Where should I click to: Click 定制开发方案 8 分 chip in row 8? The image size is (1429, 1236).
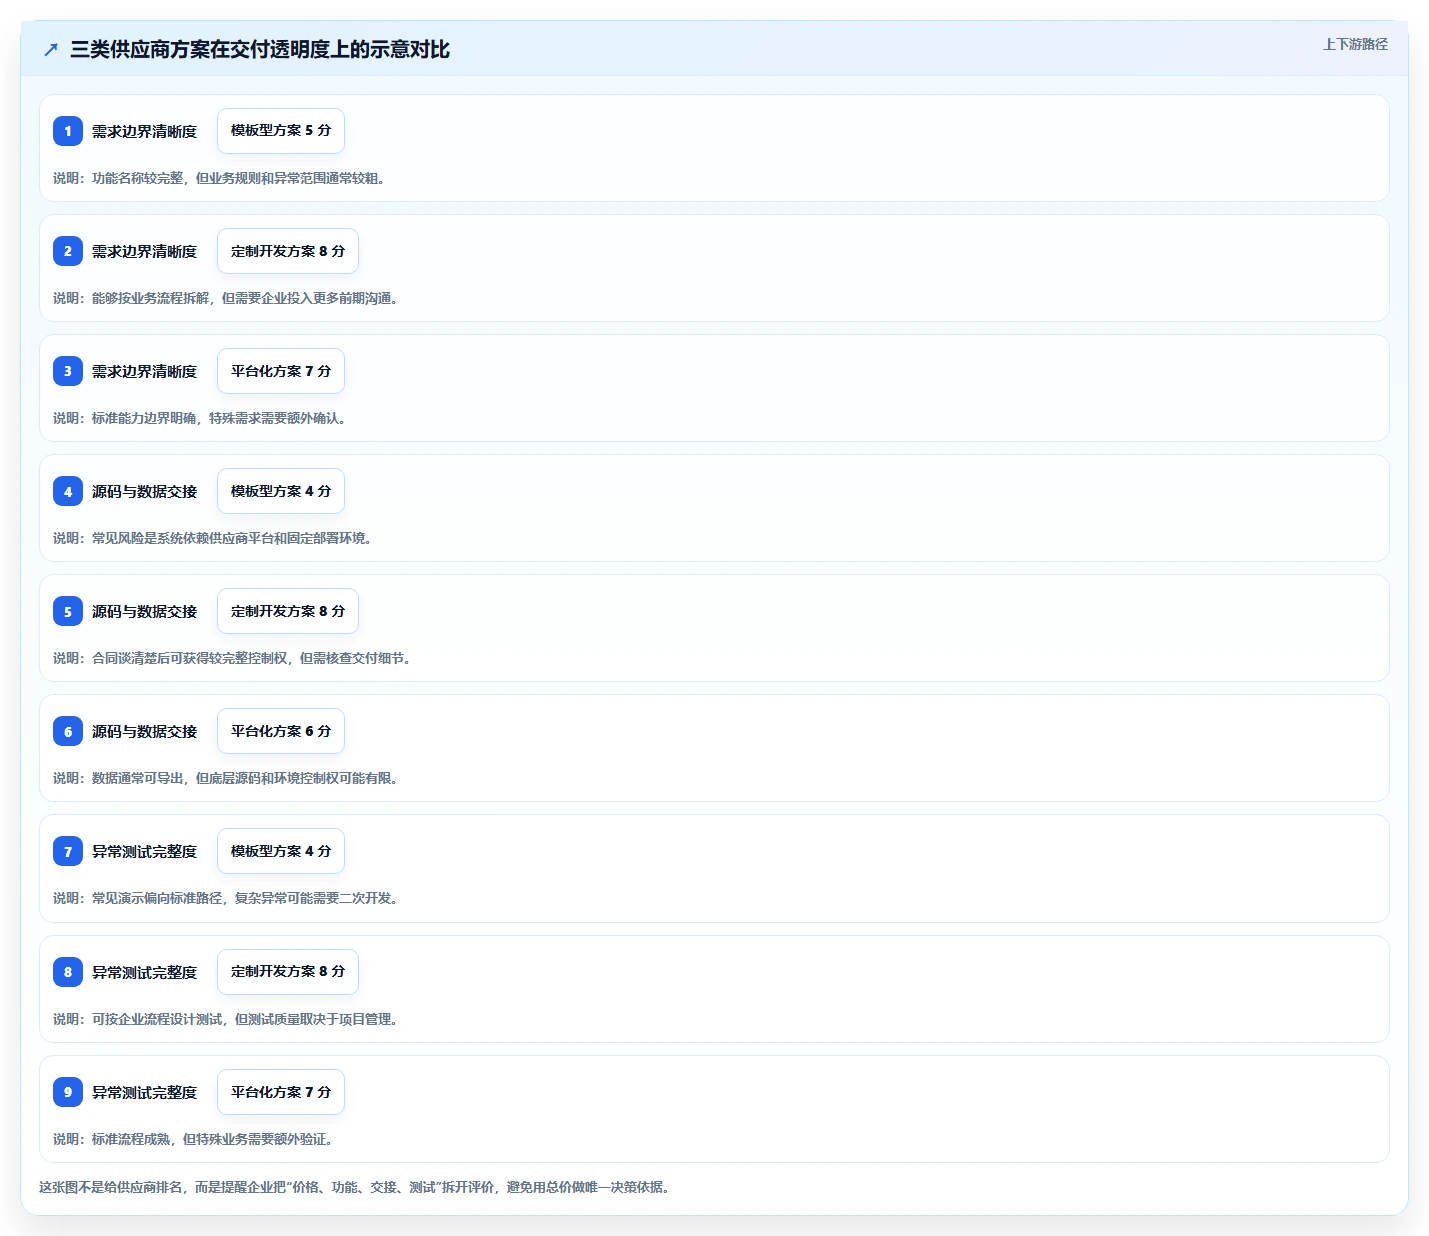coord(288,972)
